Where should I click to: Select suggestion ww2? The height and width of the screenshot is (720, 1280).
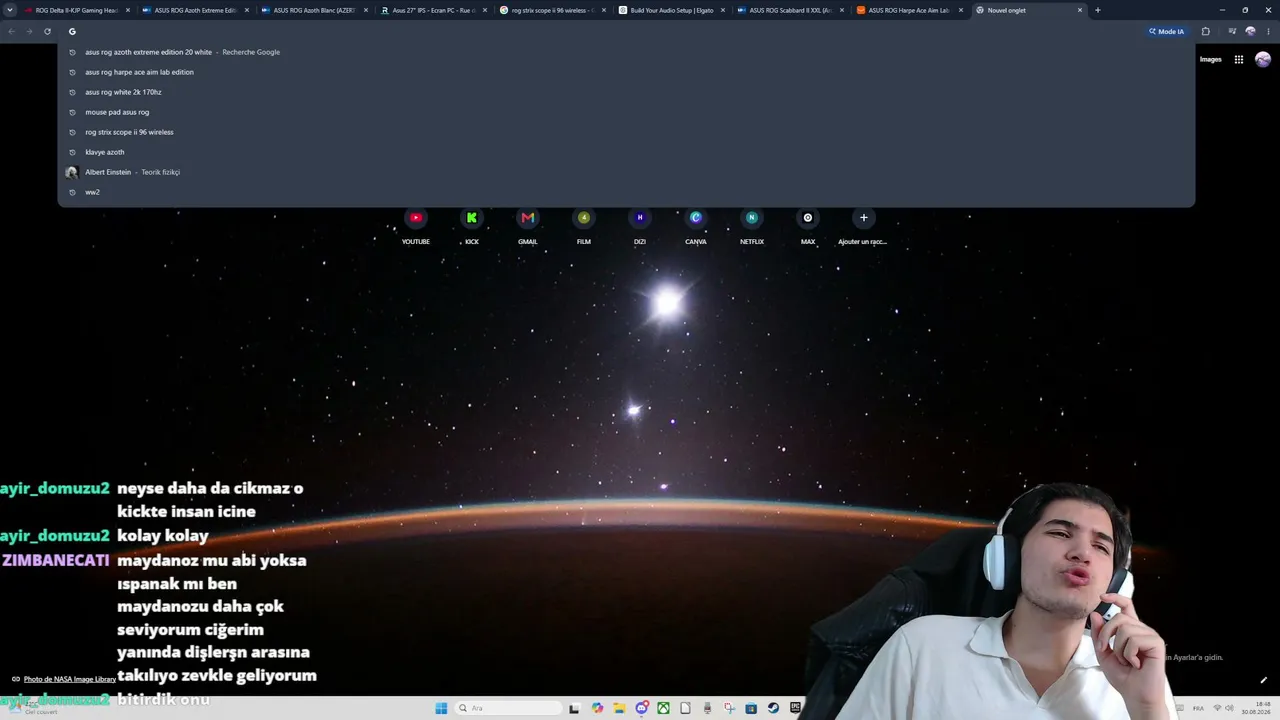pos(626,192)
